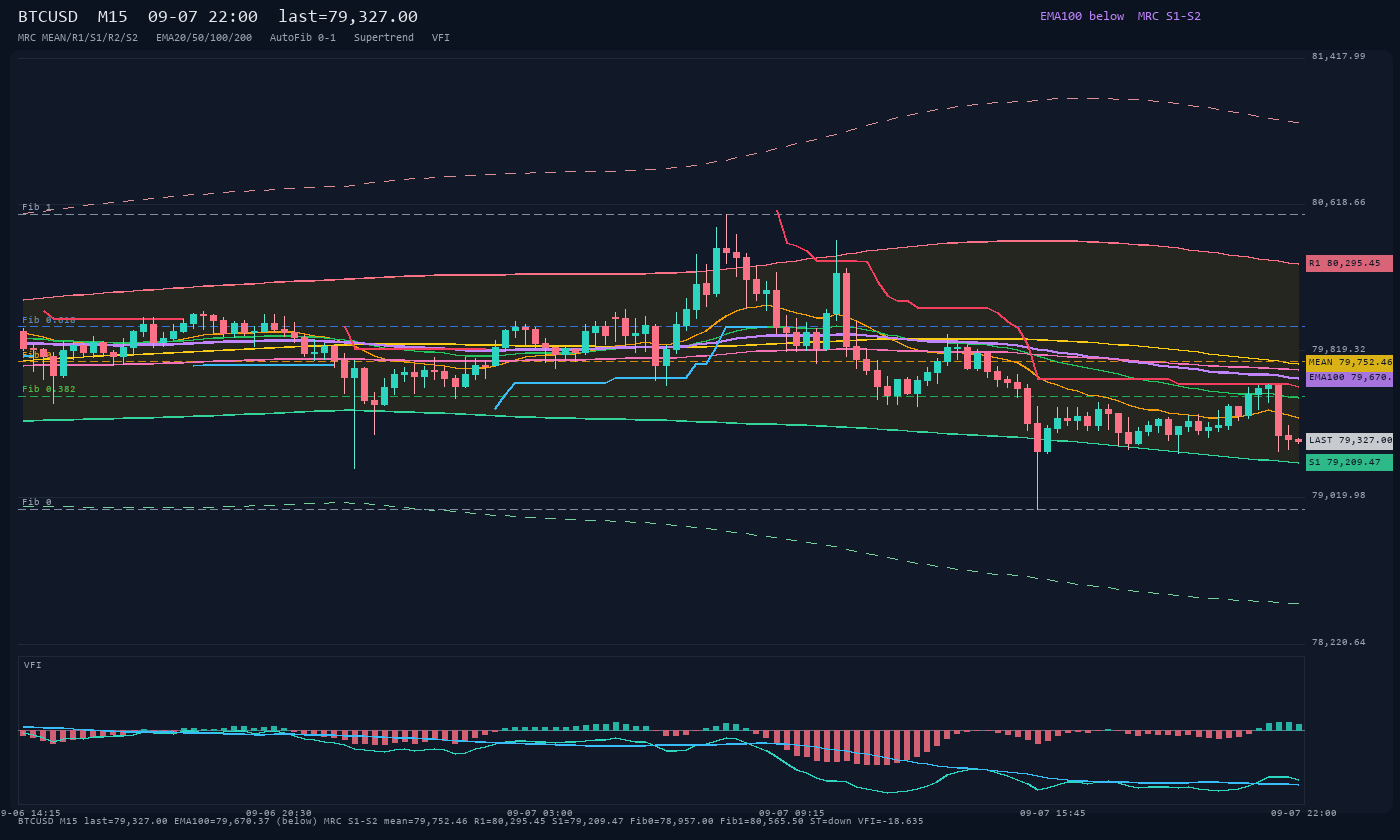
Task: Click the Supertrend legend entry
Action: 384,37
